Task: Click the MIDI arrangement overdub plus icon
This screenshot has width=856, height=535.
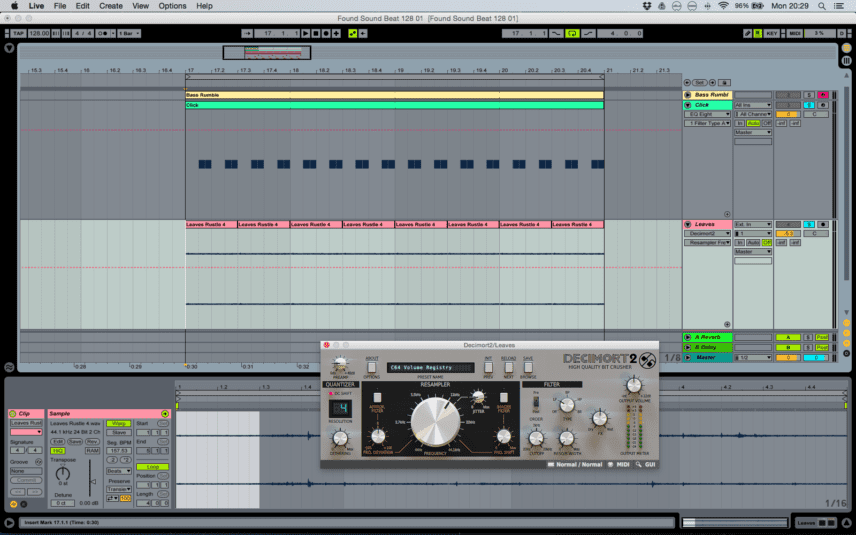Action: 336,33
